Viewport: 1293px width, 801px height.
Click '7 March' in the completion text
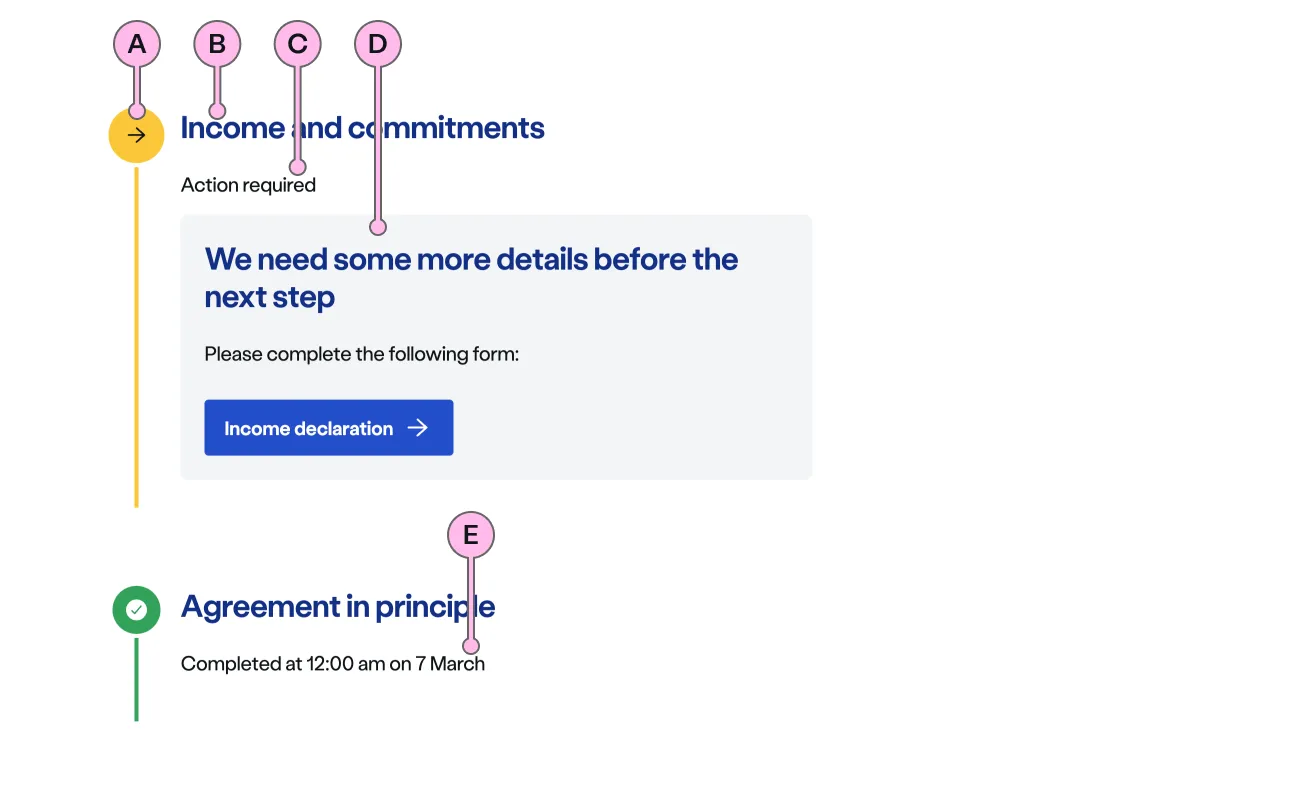point(451,664)
